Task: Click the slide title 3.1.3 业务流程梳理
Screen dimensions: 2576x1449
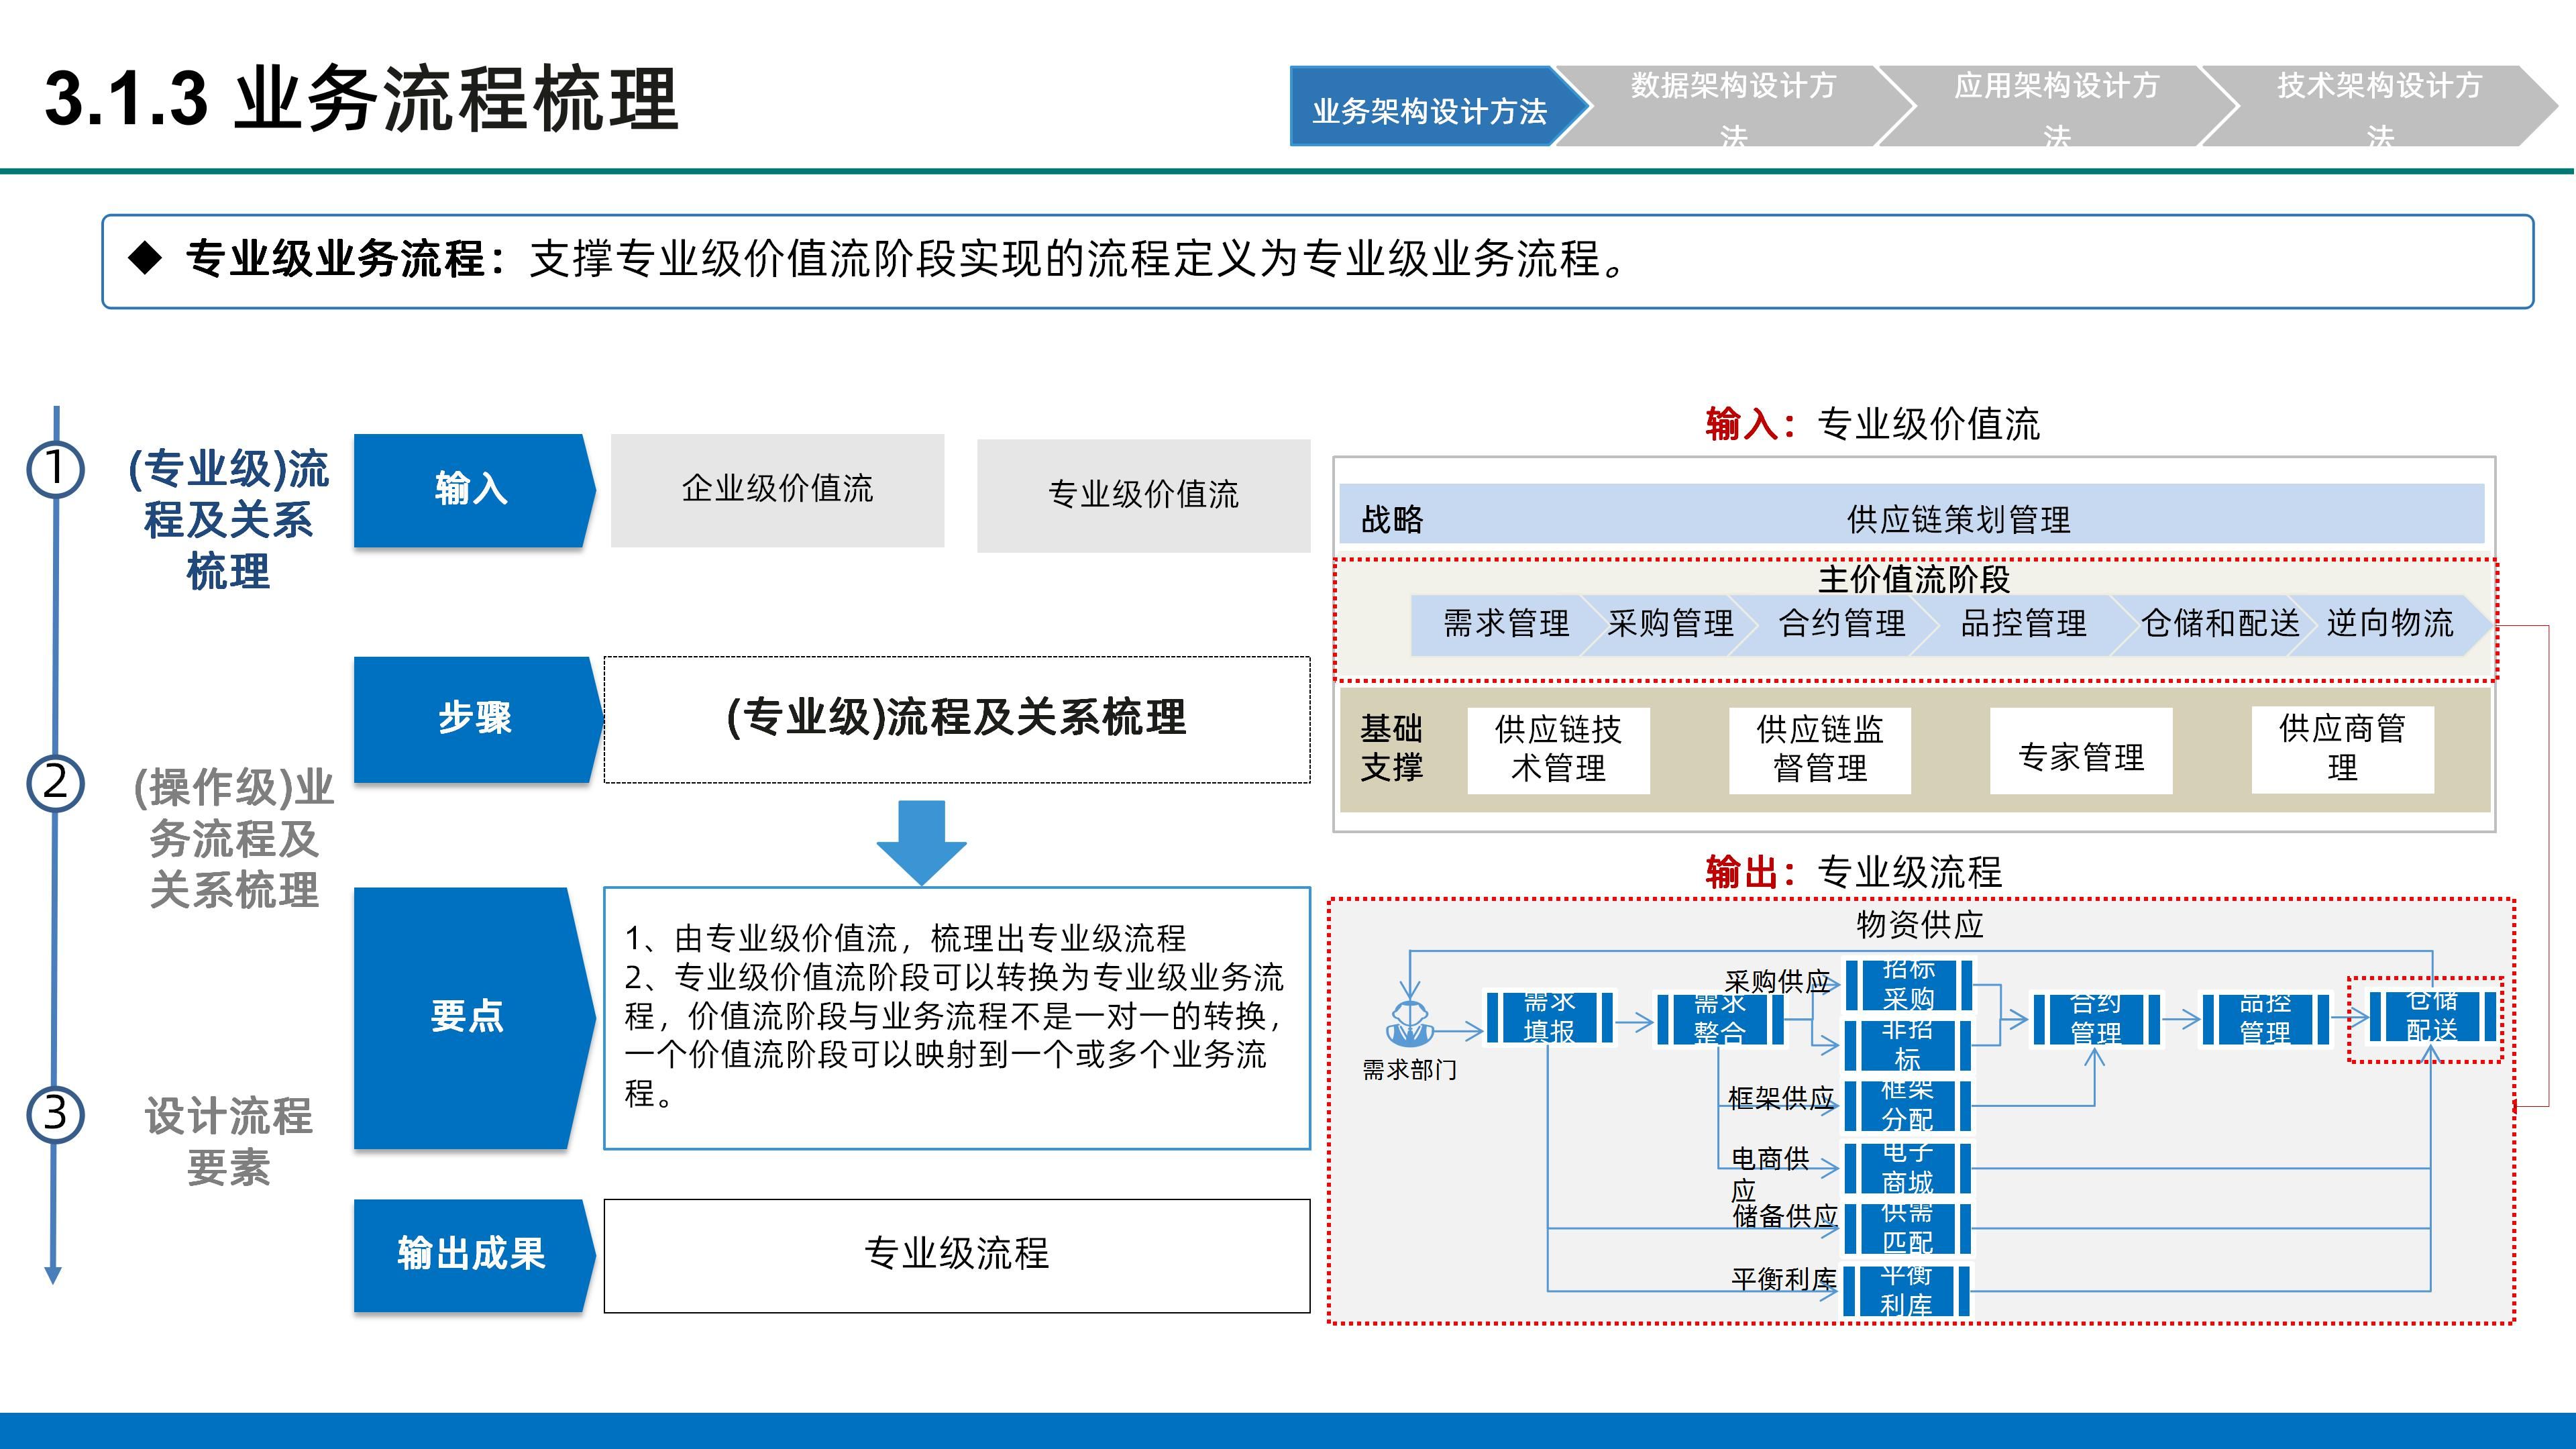Action: tap(362, 99)
